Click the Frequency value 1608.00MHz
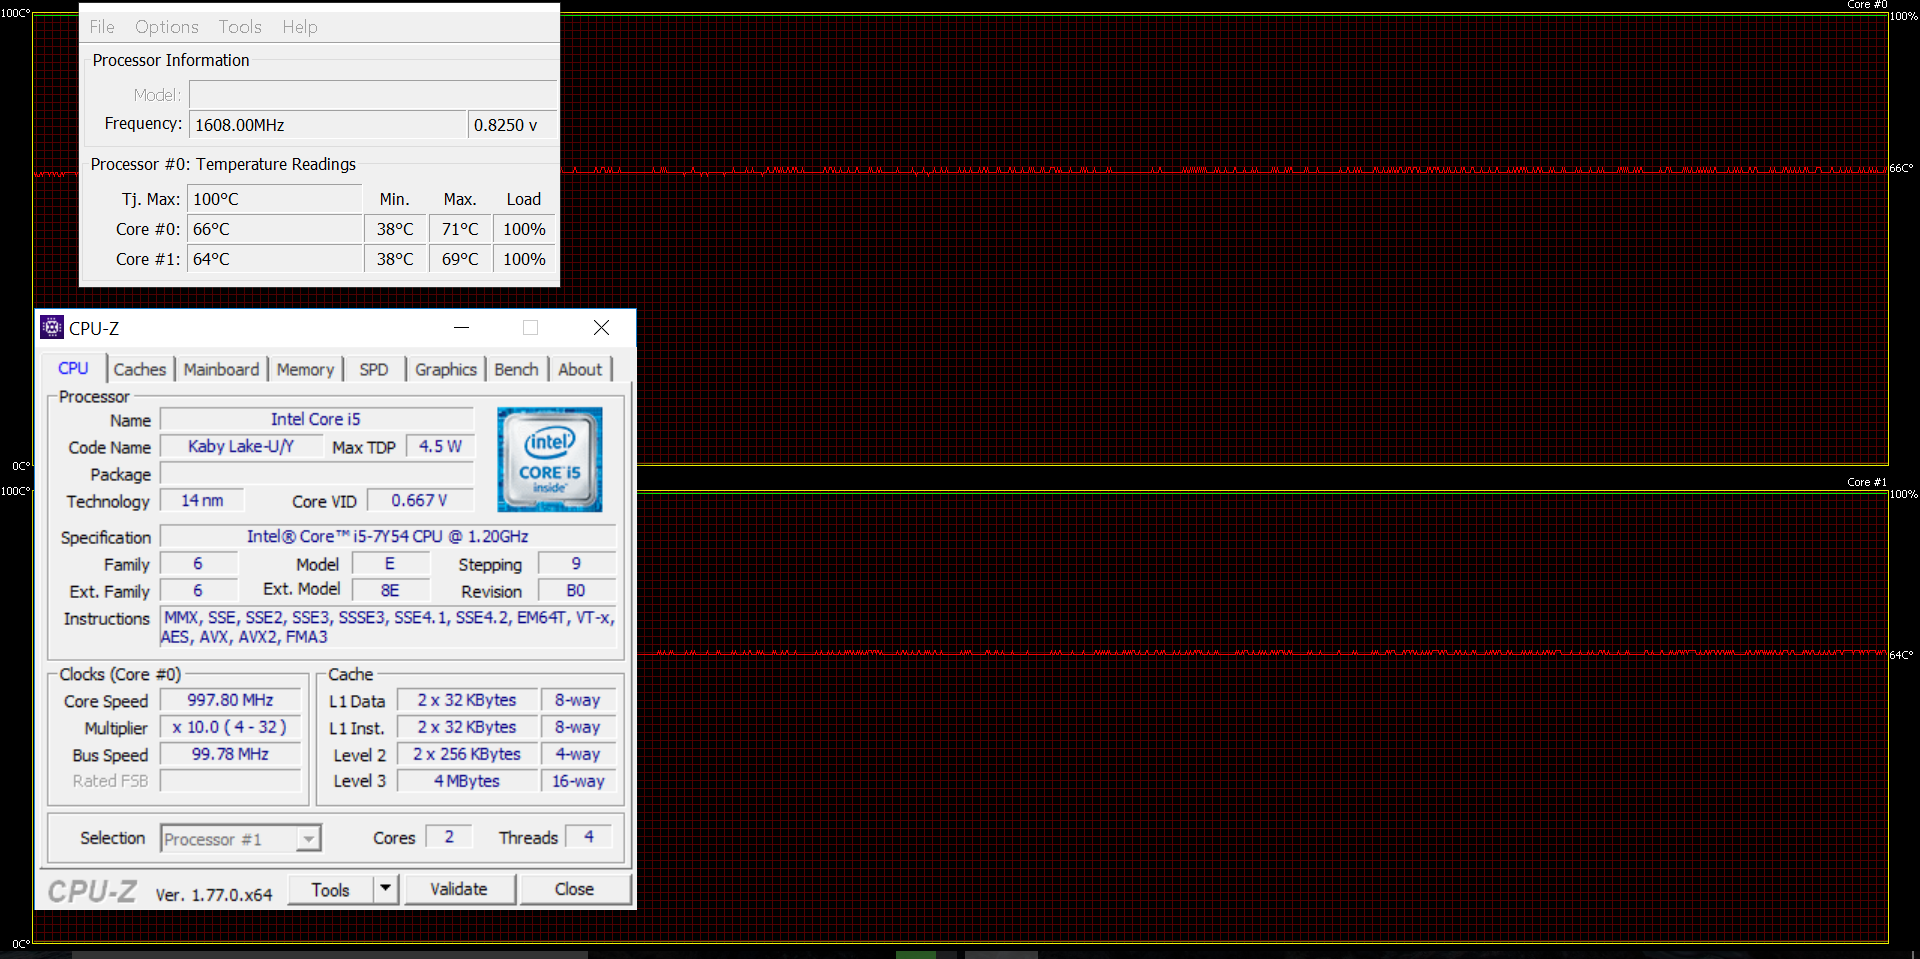This screenshot has width=1920, height=959. coord(328,125)
